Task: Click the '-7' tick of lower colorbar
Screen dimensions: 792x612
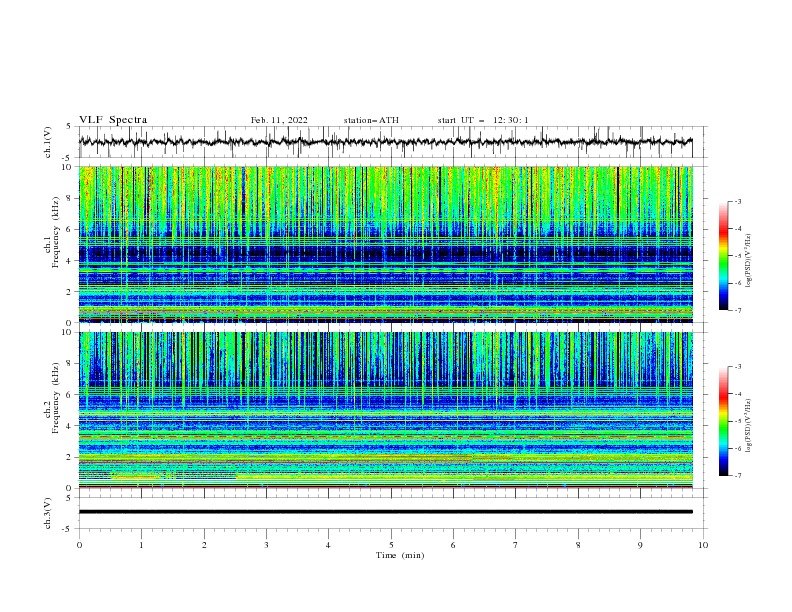Action: [737, 476]
